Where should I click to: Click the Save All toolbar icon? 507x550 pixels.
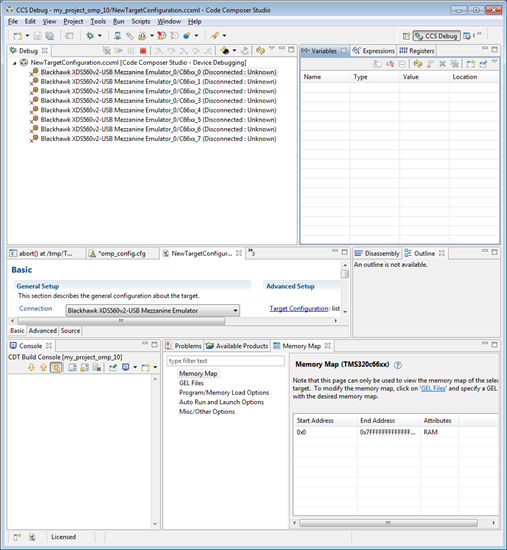point(50,36)
